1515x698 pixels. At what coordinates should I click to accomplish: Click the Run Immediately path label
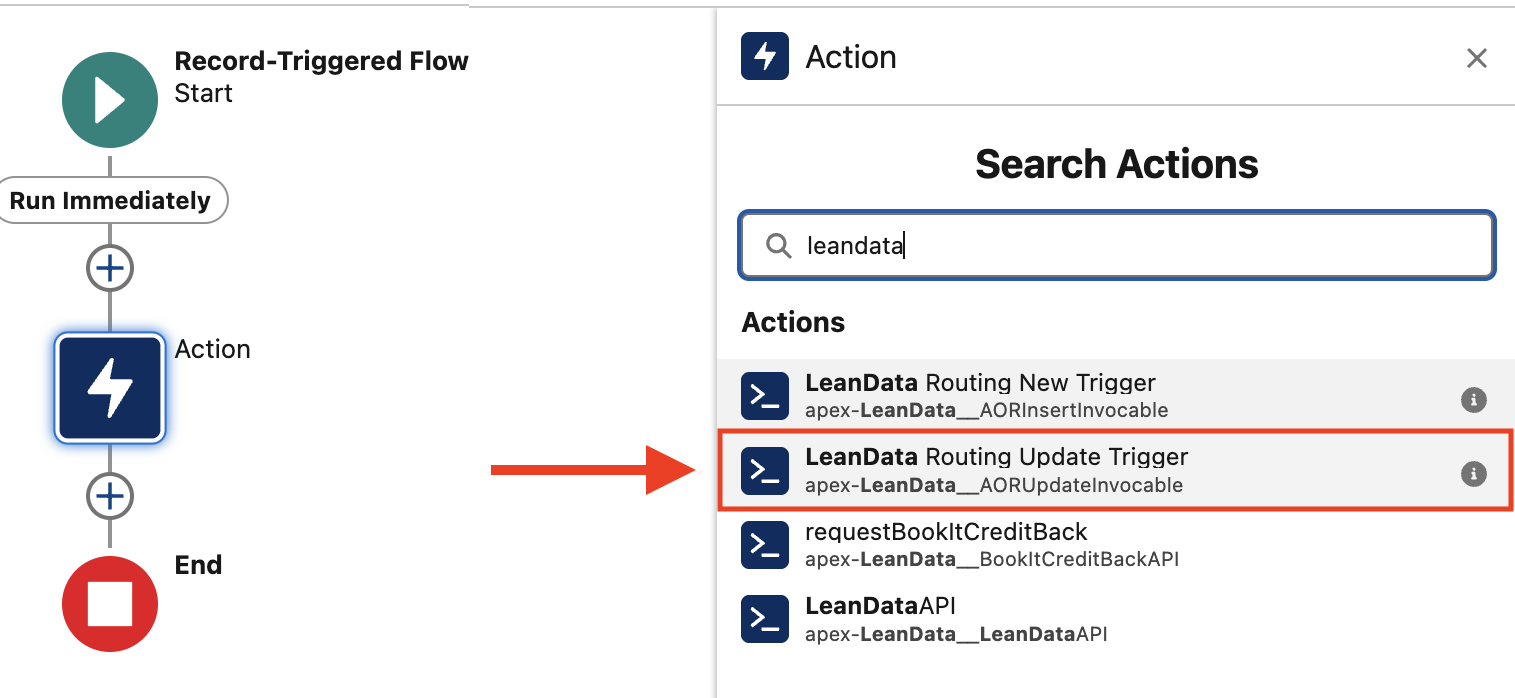point(110,201)
